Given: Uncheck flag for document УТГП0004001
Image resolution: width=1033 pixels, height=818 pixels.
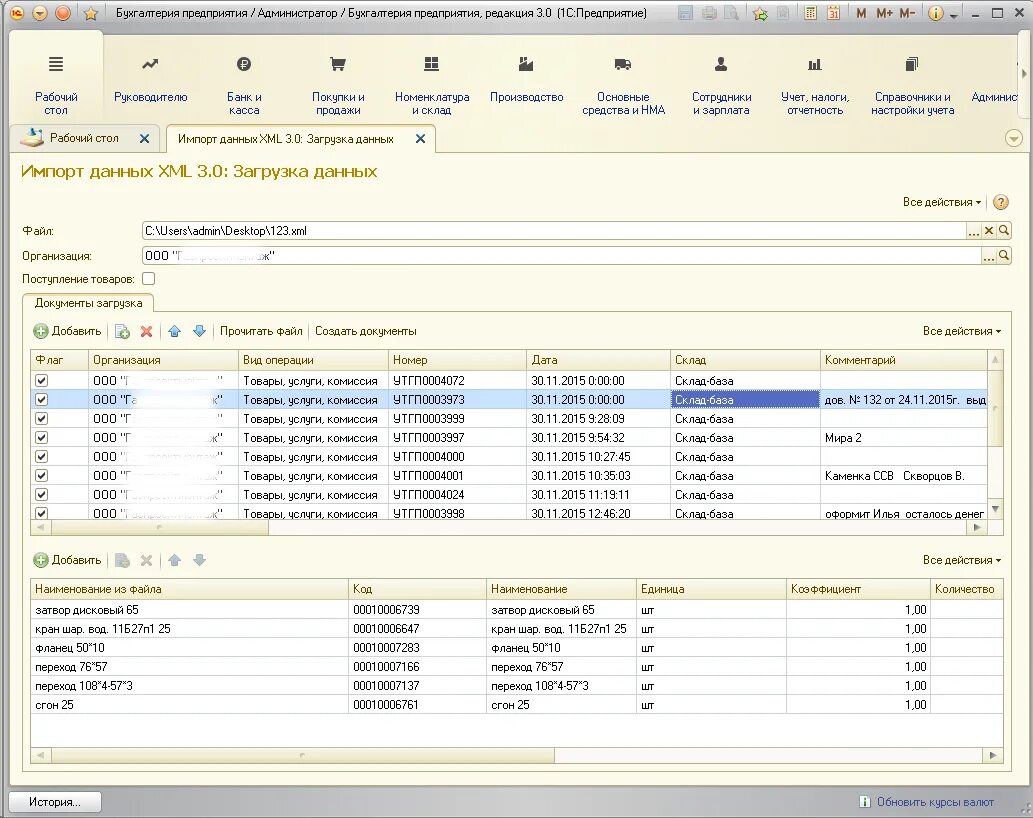Looking at the screenshot, I should click(42, 476).
